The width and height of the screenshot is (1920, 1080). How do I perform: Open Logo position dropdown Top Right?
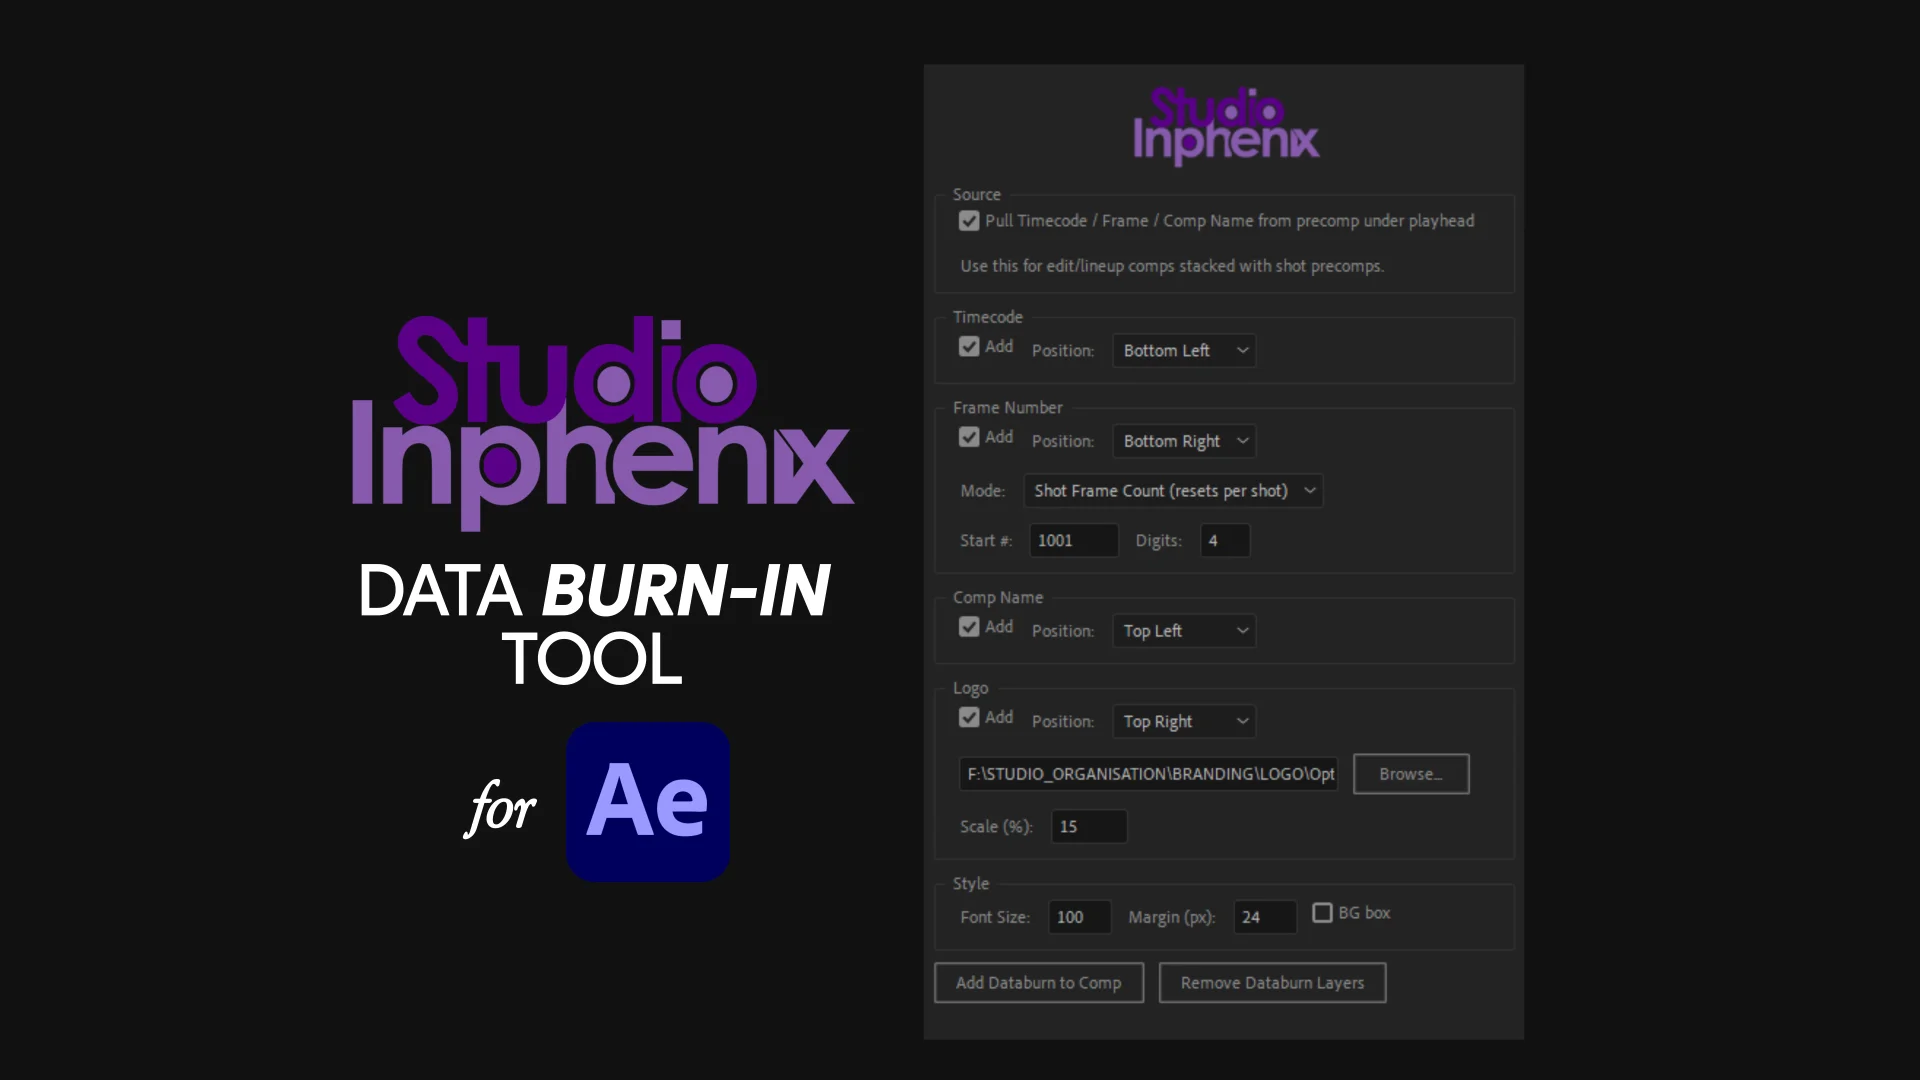[x=1185, y=721]
